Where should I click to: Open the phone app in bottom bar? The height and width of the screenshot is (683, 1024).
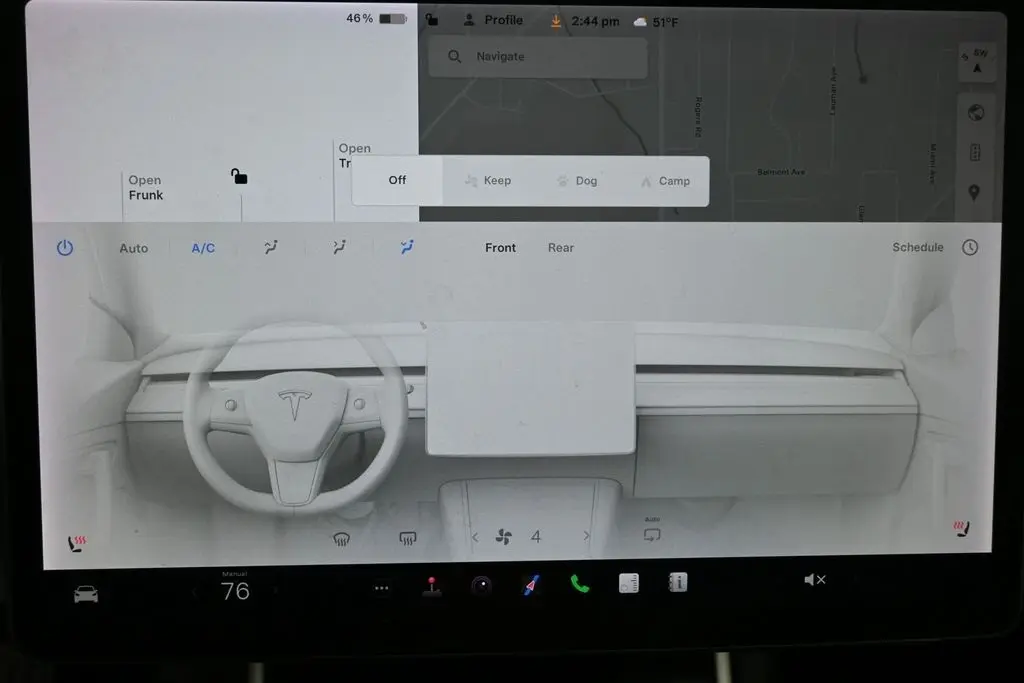tap(579, 584)
